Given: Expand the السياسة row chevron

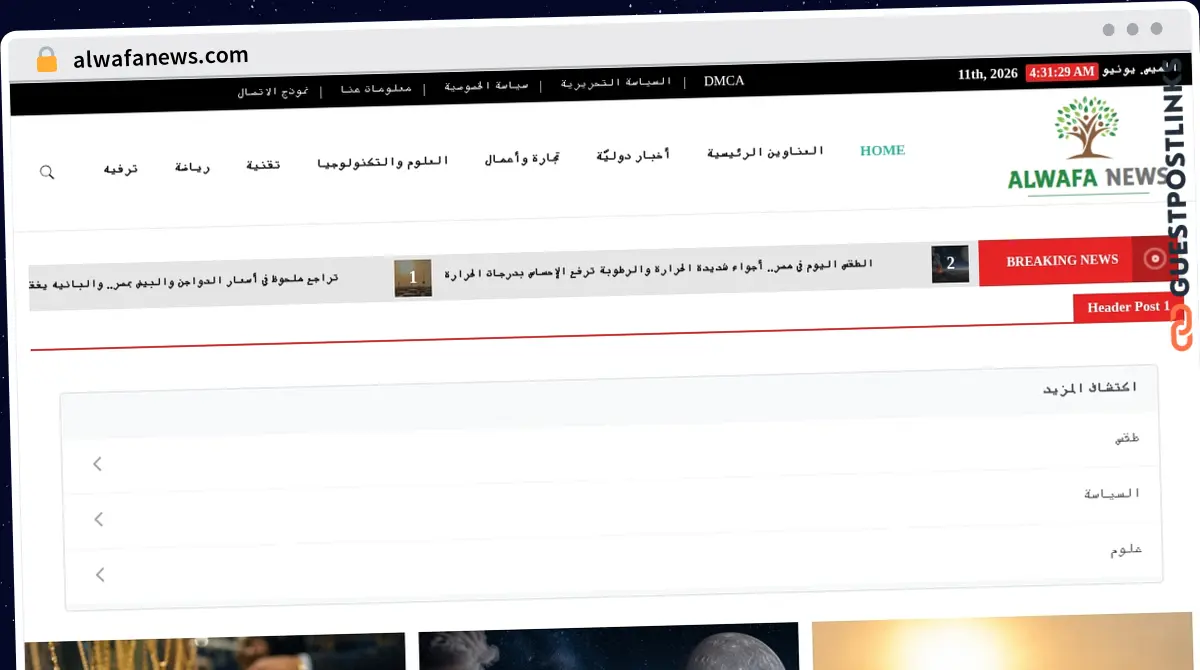Looking at the screenshot, I should click(97, 519).
